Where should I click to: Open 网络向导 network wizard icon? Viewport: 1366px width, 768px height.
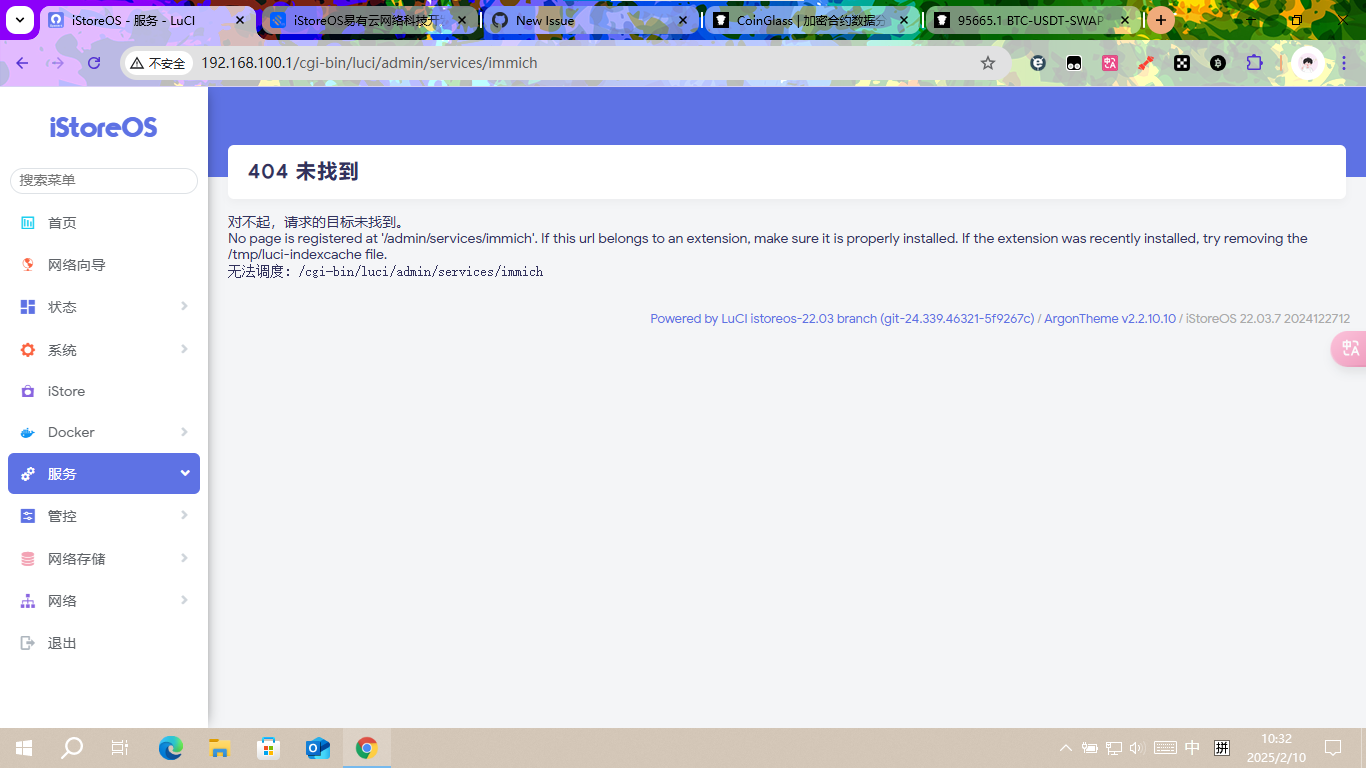click(28, 265)
